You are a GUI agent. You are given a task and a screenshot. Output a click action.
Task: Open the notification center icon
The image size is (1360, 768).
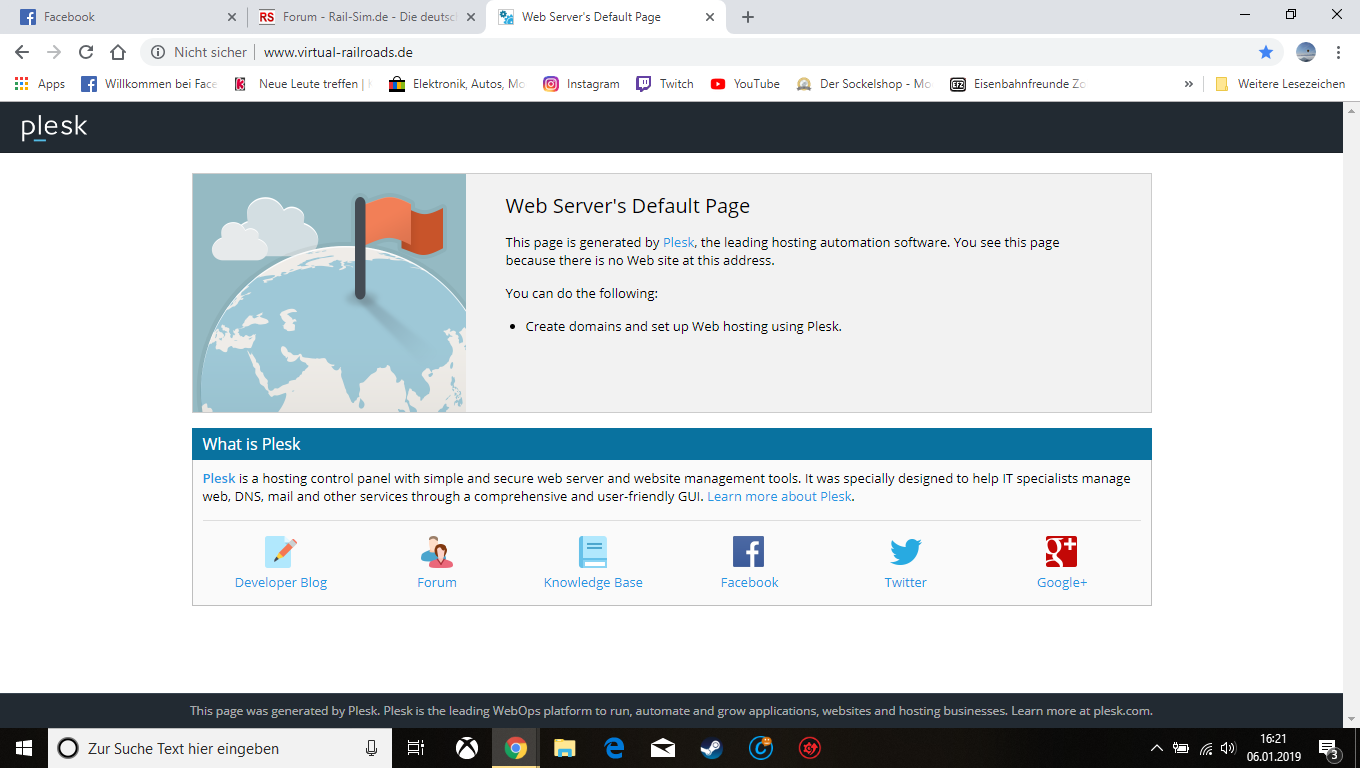pyautogui.click(x=1330, y=748)
